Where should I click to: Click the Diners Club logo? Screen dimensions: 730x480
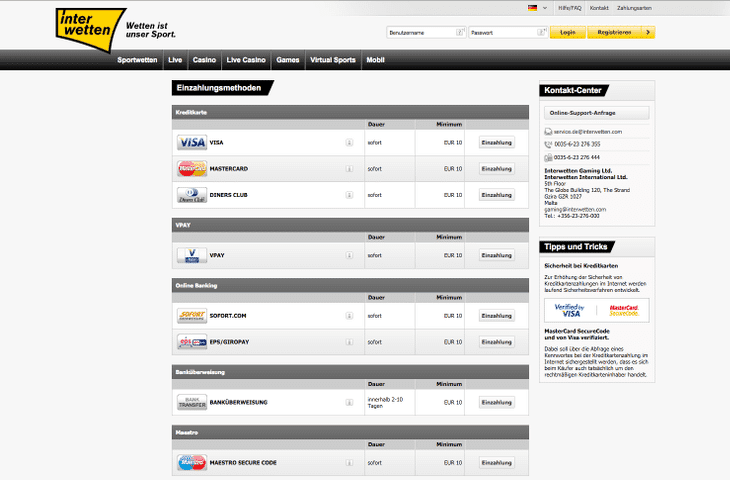coord(192,195)
